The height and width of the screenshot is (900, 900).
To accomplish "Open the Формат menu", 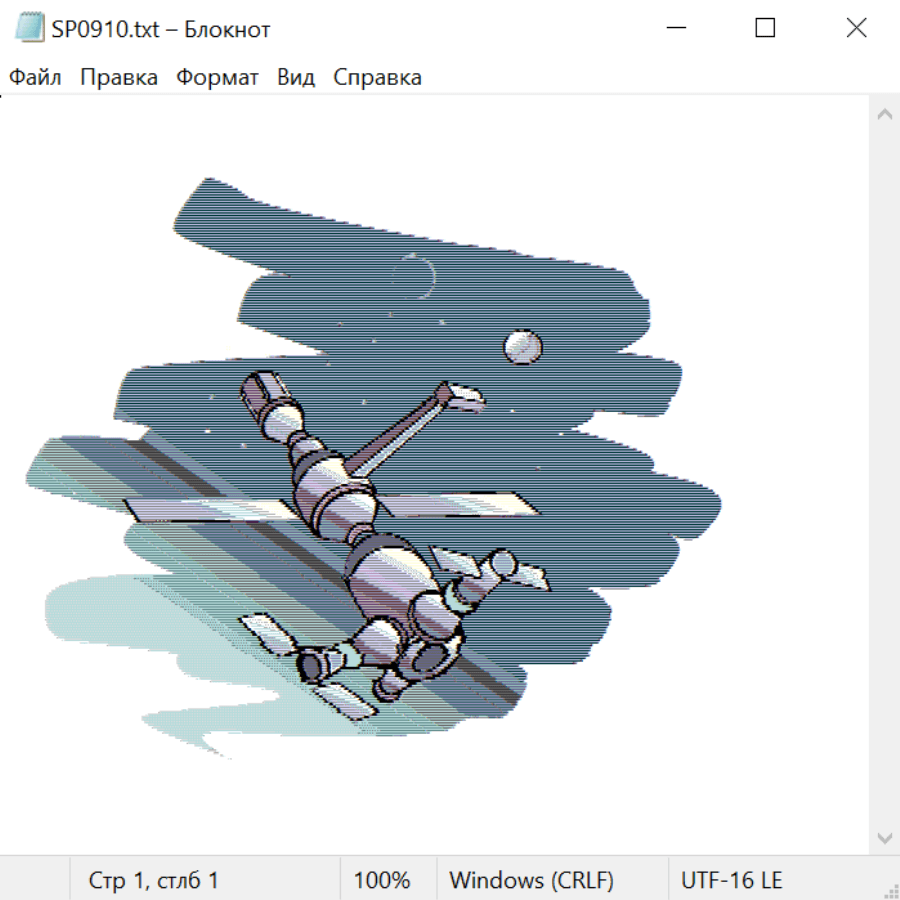I will 217,78.
